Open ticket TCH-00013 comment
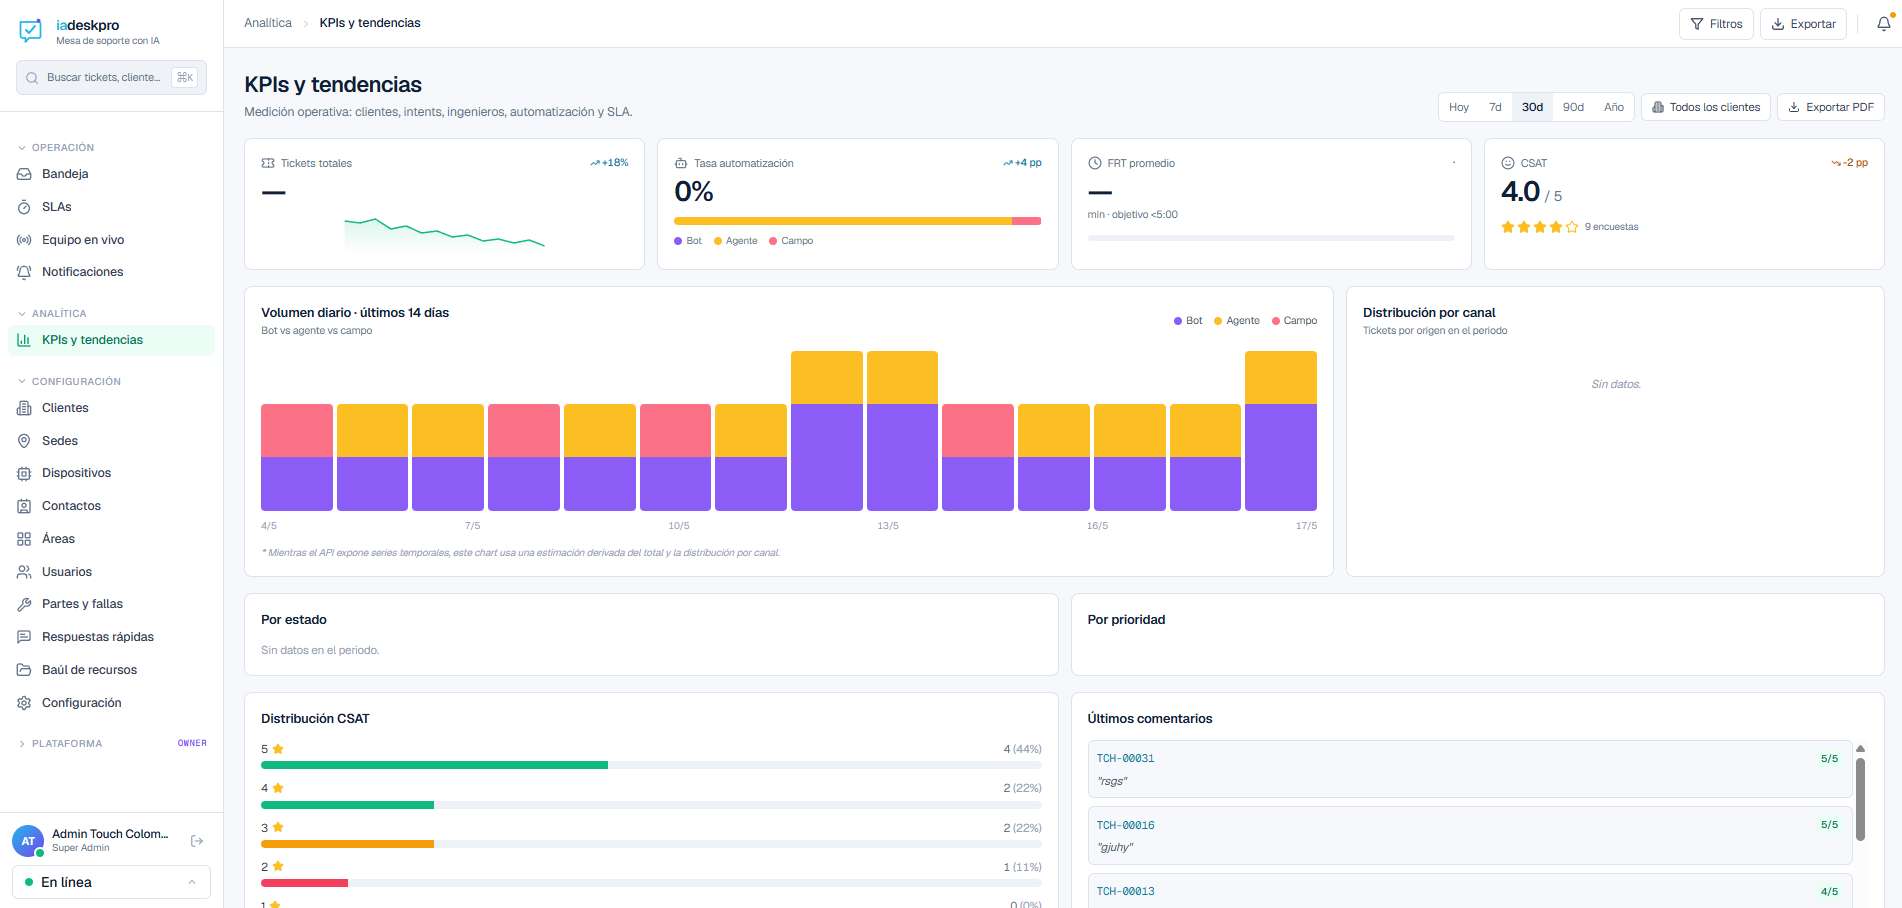Image resolution: width=1902 pixels, height=908 pixels. click(x=1470, y=891)
